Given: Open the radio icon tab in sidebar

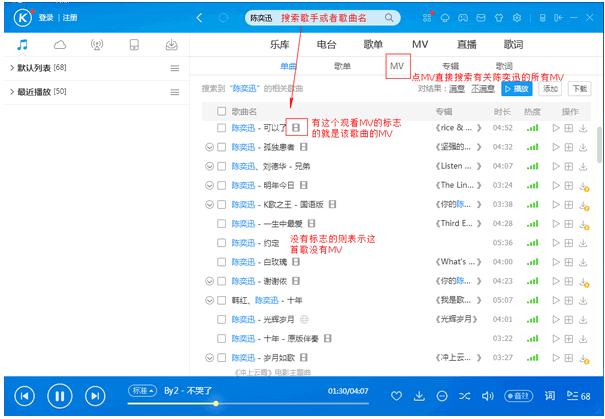Looking at the screenshot, I should [96, 45].
